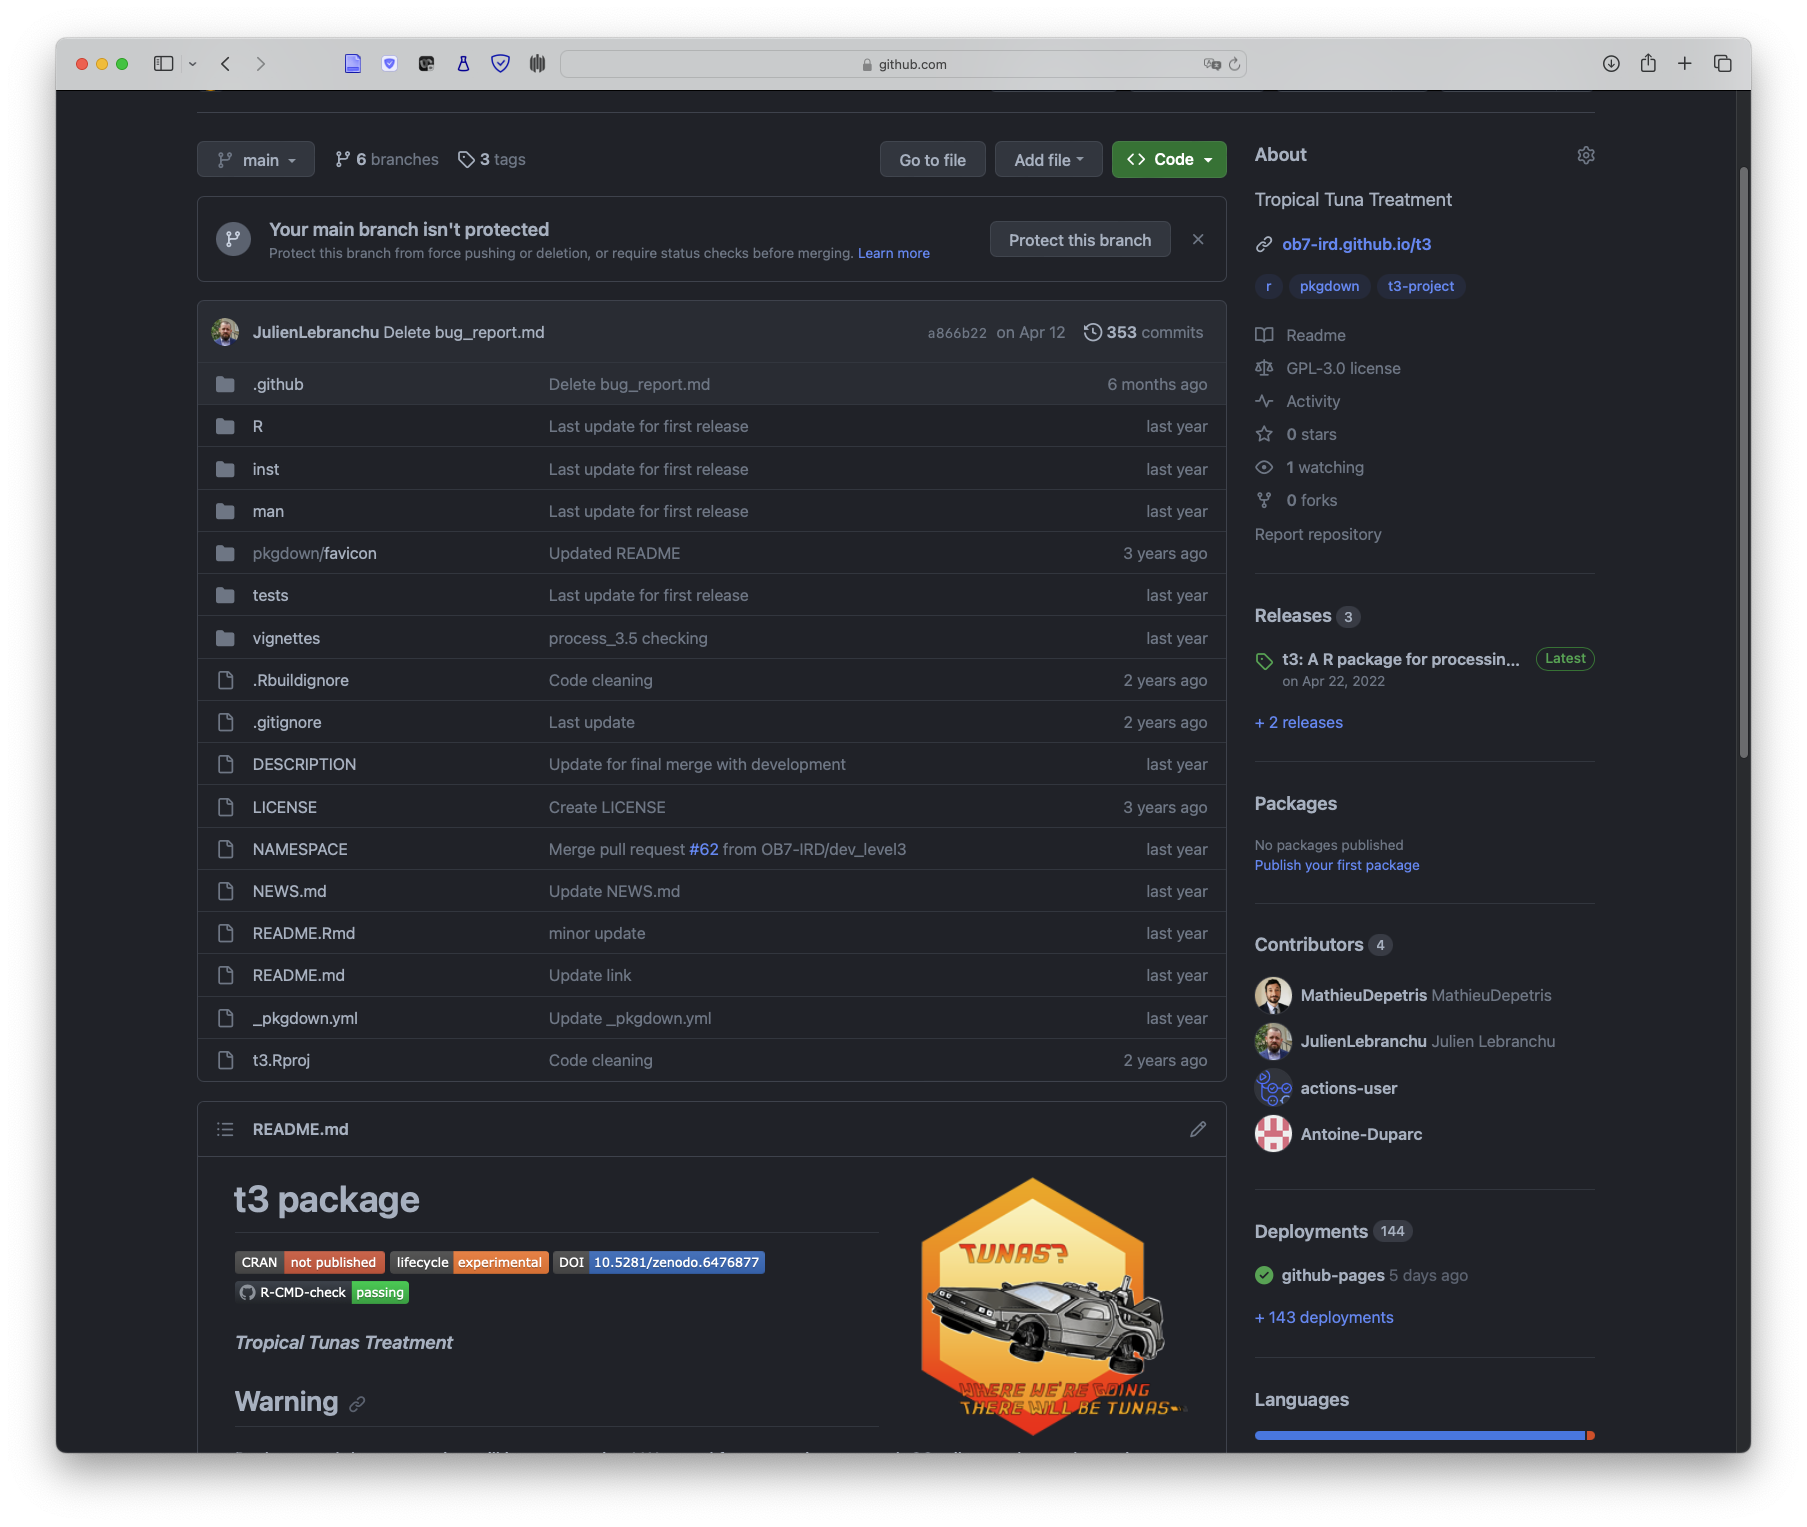Open the green Code dropdown
Image resolution: width=1807 pixels, height=1527 pixels.
click(1169, 159)
